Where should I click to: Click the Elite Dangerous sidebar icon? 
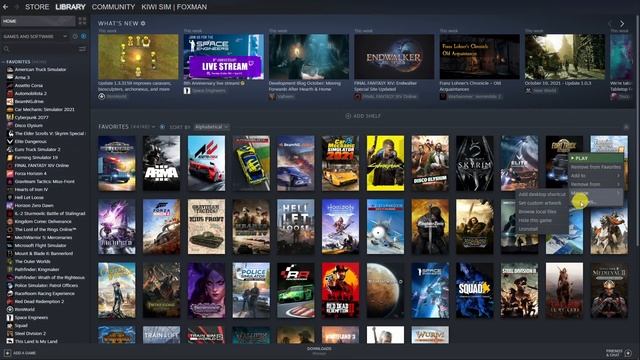tap(10, 141)
